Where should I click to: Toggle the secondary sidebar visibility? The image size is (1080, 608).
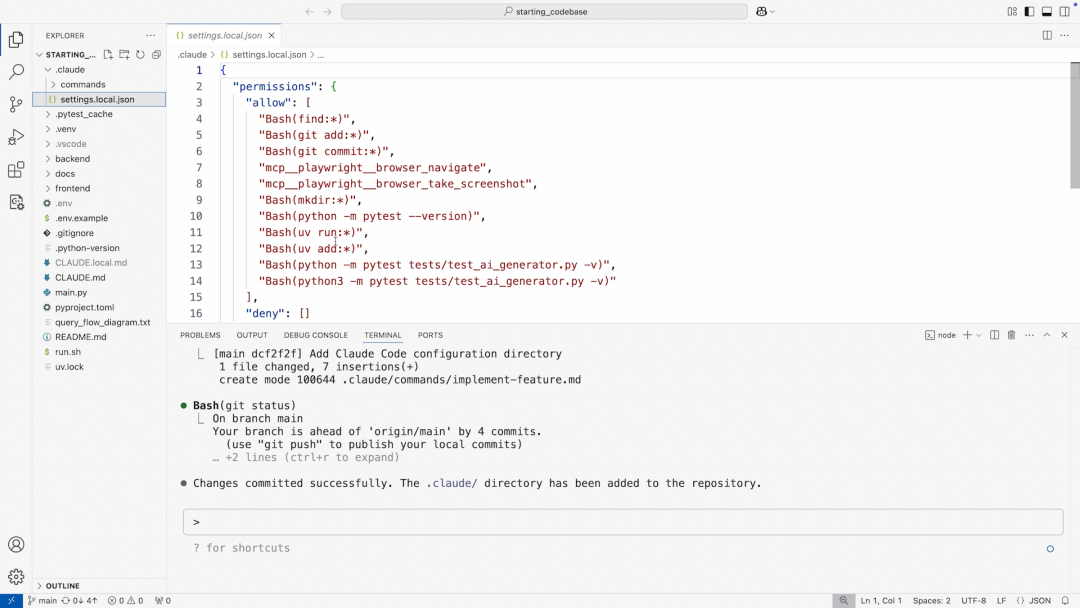(1064, 12)
